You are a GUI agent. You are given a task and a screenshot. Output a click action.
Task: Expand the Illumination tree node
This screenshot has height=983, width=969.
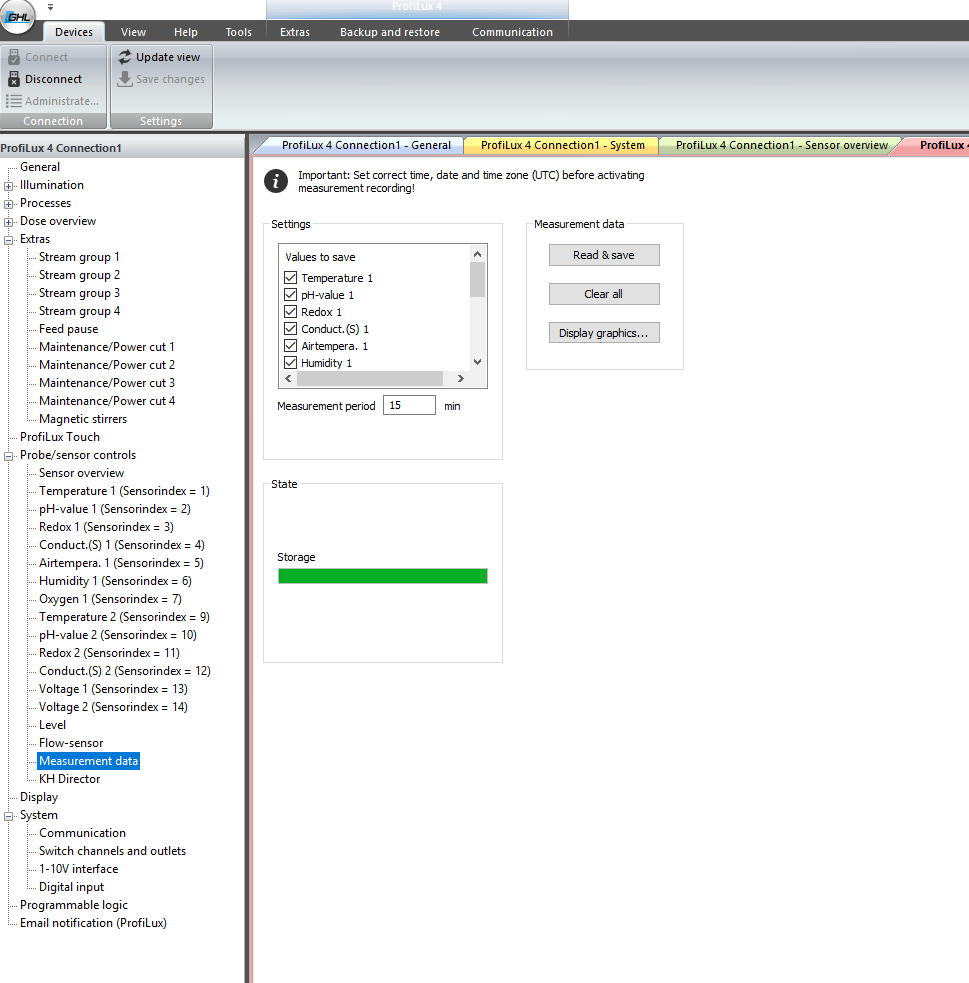click(8, 186)
